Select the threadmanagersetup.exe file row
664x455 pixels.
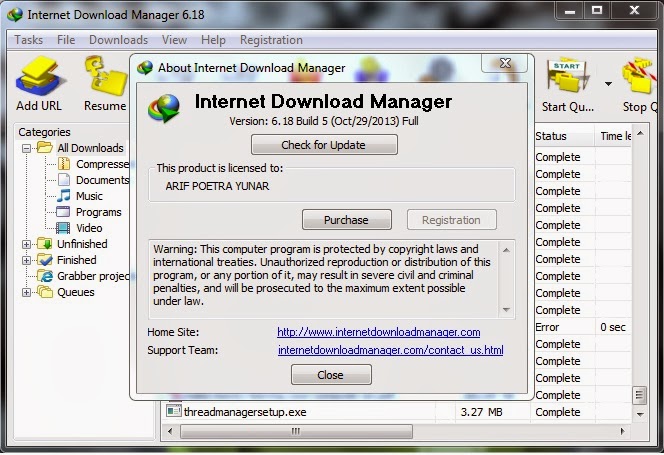coord(397,411)
